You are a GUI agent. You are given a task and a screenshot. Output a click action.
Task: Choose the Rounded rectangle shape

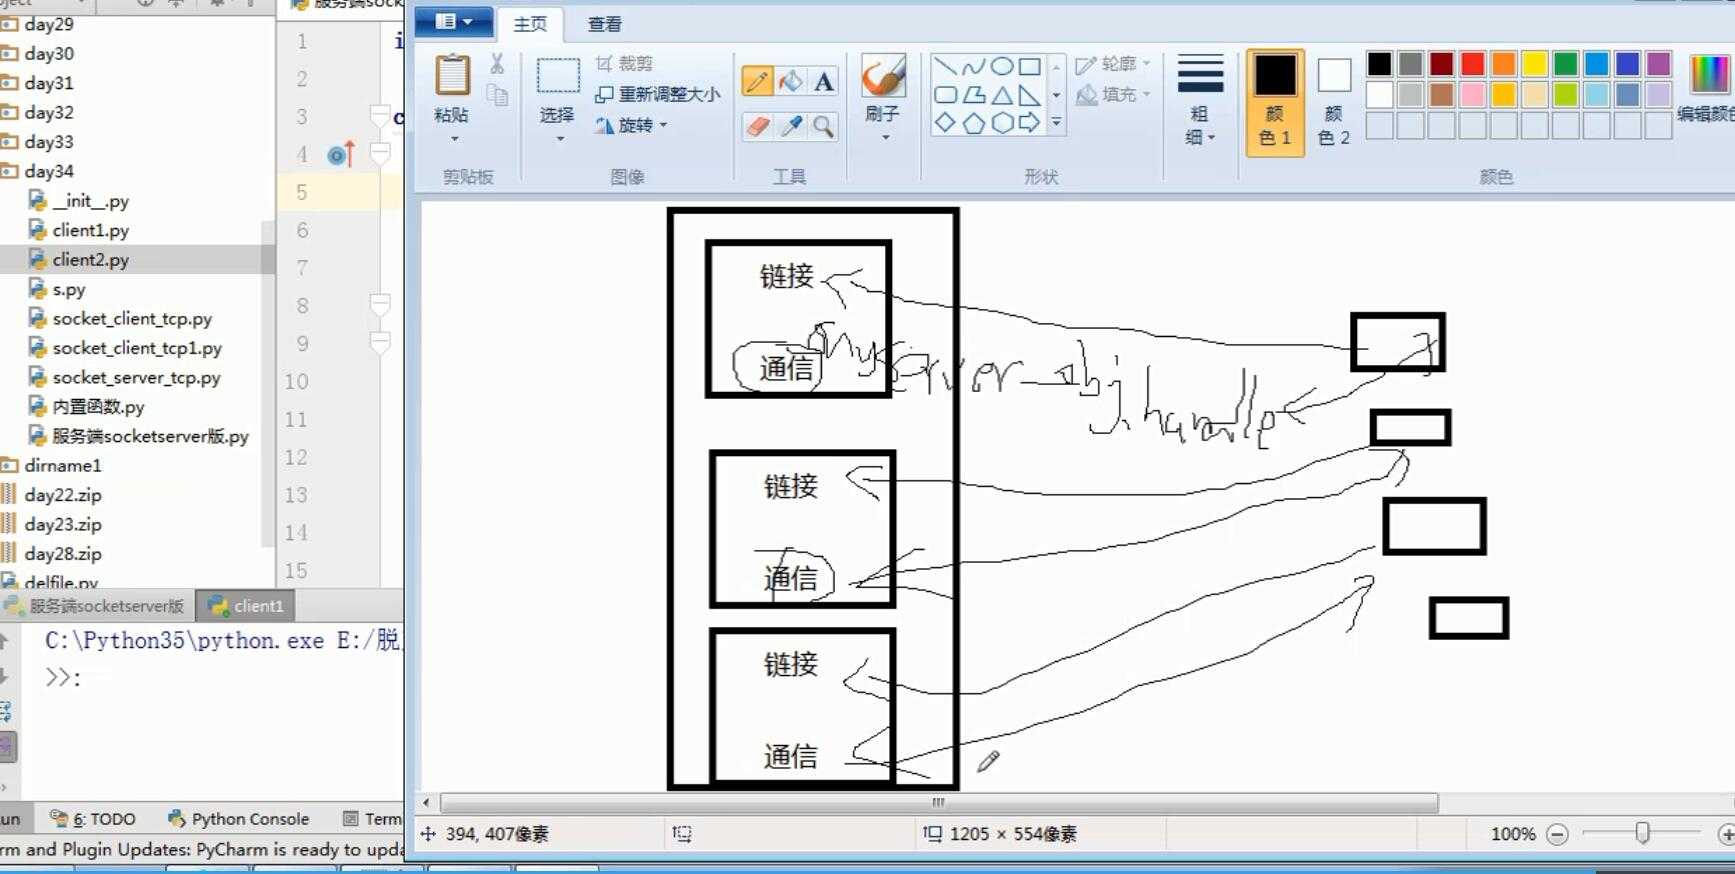point(944,95)
